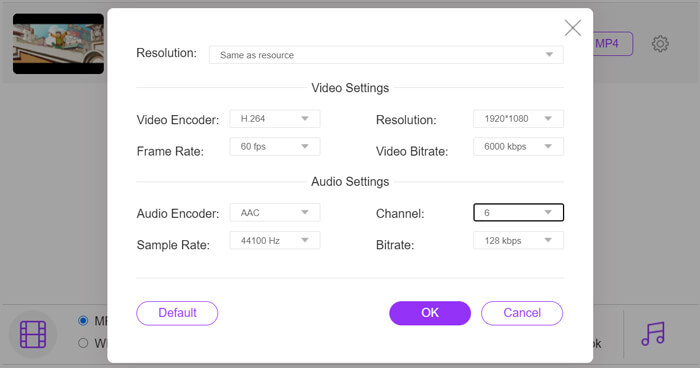Open the Sample Rate 44100 Hz dropdown

pyautogui.click(x=275, y=240)
